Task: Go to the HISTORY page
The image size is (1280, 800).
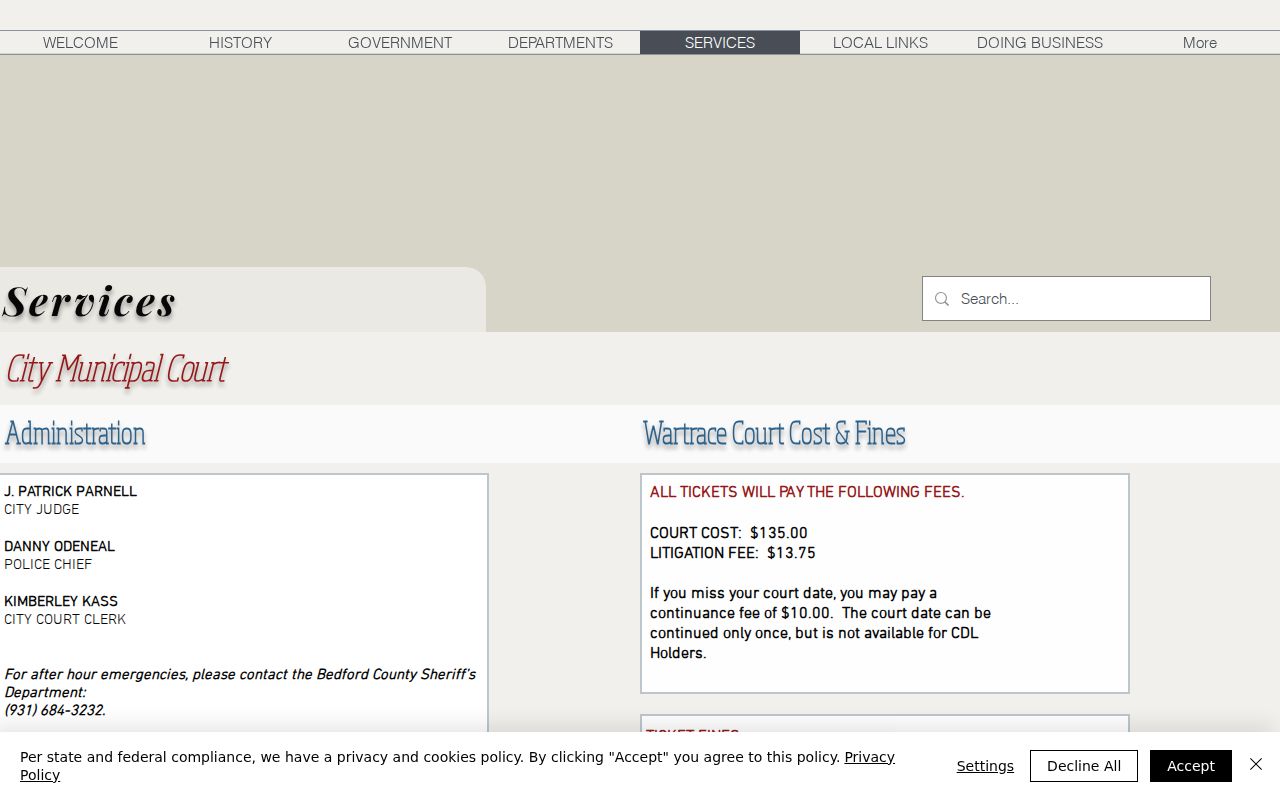Action: click(x=240, y=42)
